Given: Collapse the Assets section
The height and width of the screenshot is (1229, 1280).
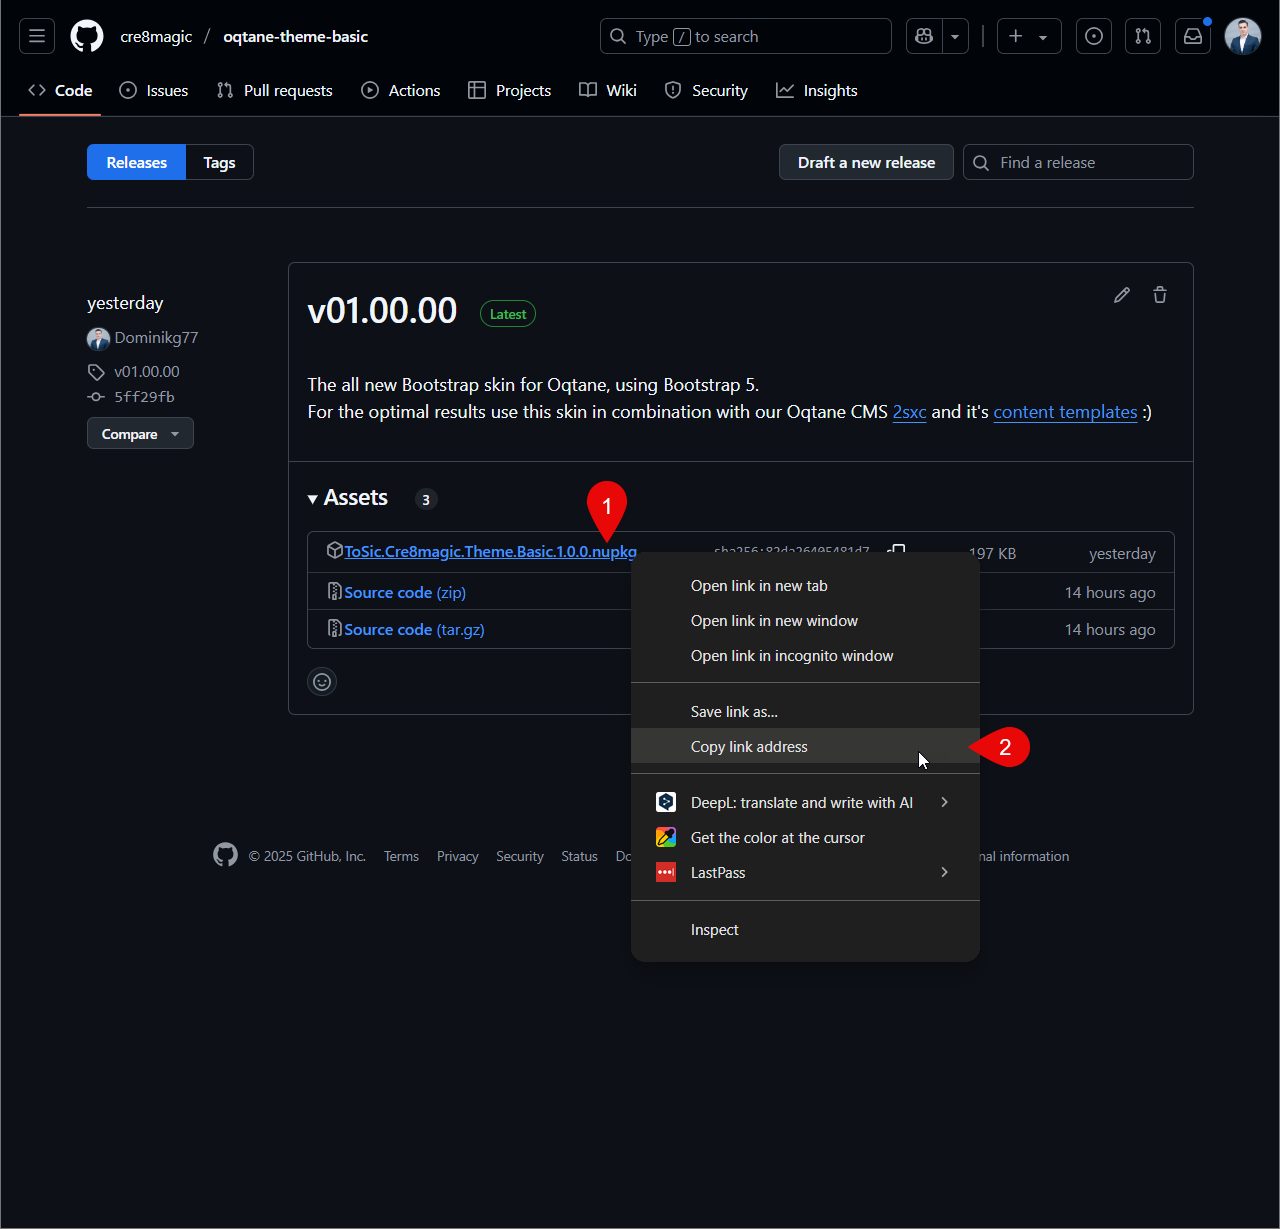Looking at the screenshot, I should [x=348, y=498].
